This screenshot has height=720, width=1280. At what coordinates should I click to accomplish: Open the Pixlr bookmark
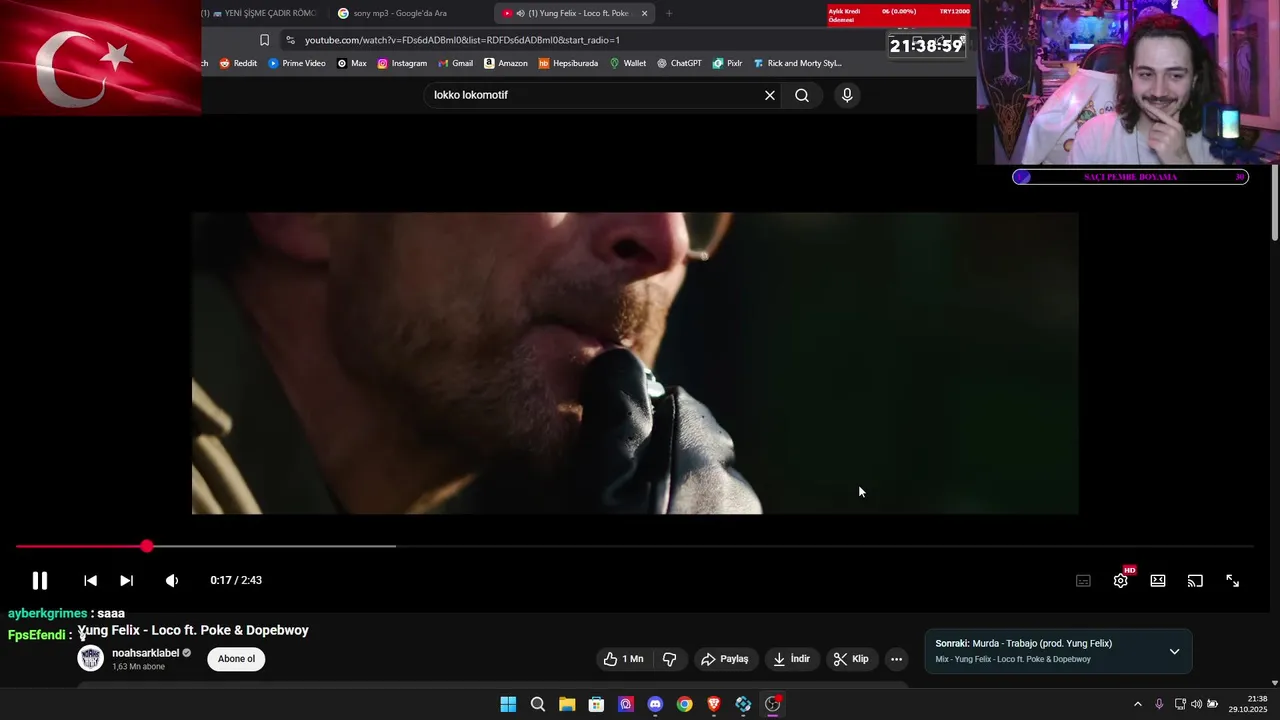tap(727, 63)
